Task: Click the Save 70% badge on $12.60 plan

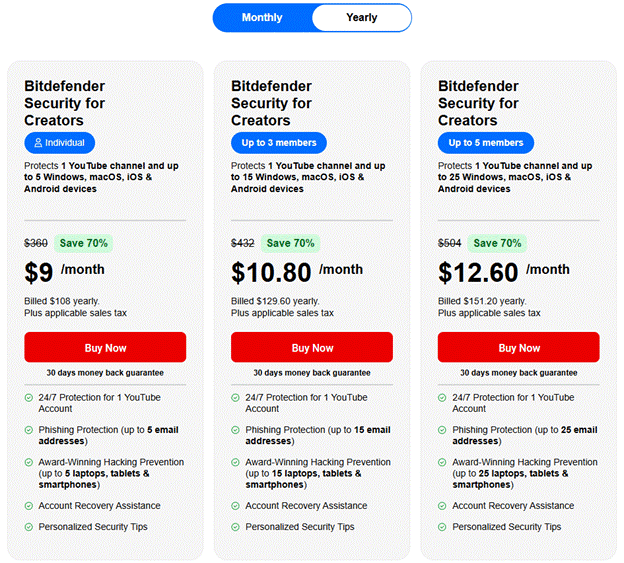Action: pos(496,243)
